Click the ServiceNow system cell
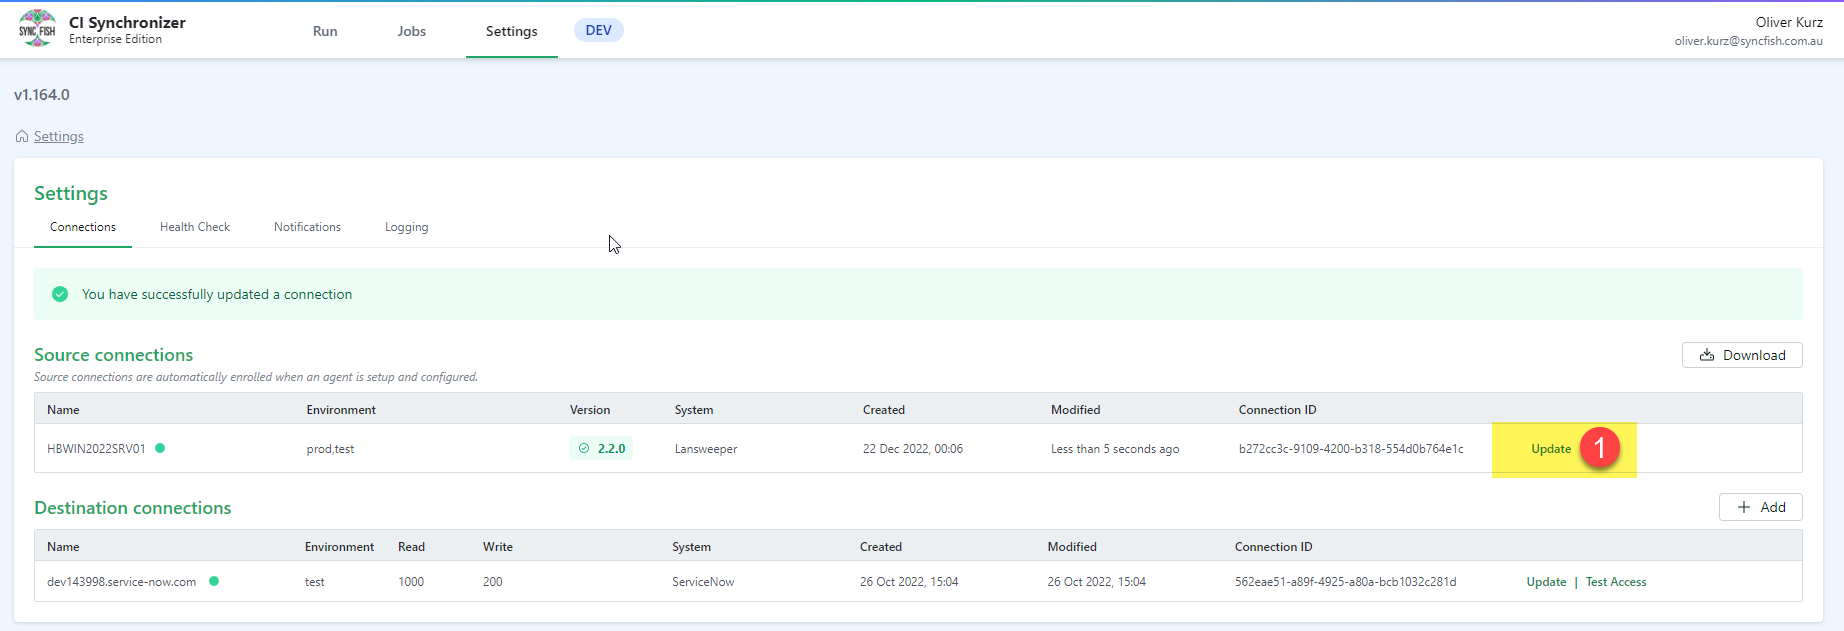The height and width of the screenshot is (631, 1844). pyautogui.click(x=703, y=582)
